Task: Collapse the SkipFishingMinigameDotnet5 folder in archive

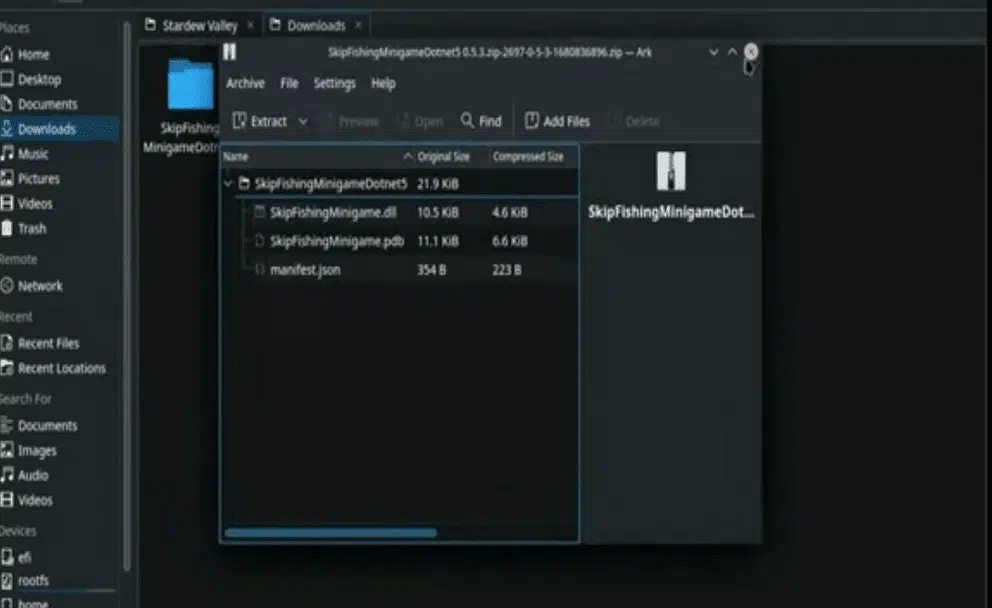Action: [228, 183]
